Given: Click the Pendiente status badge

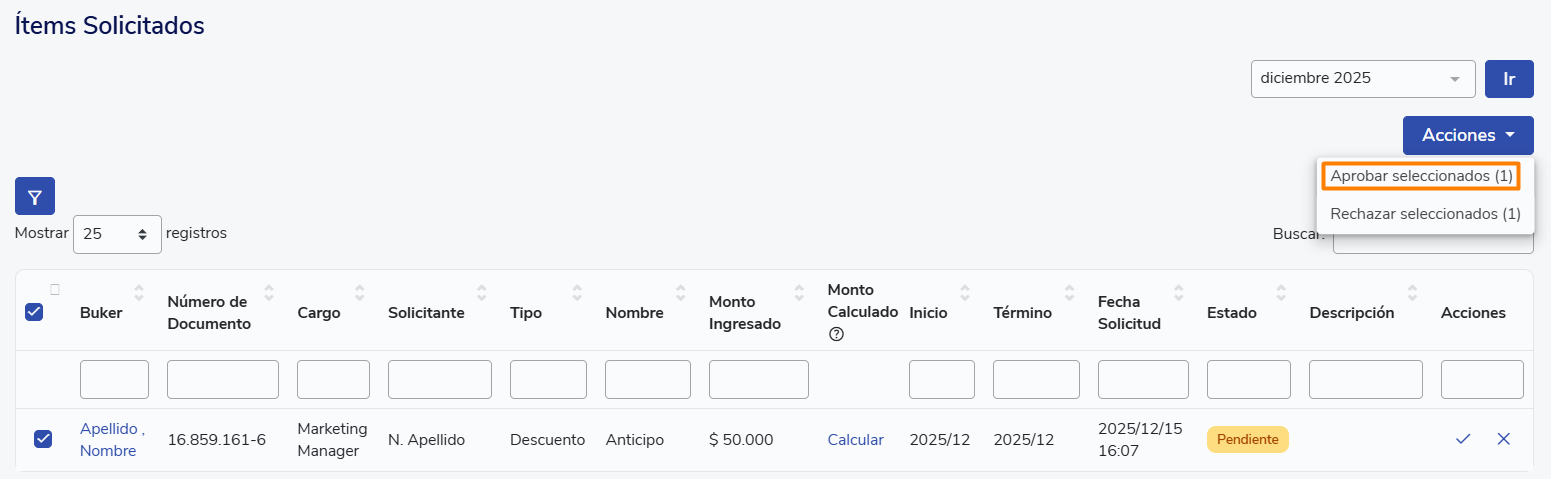Looking at the screenshot, I should (1247, 440).
